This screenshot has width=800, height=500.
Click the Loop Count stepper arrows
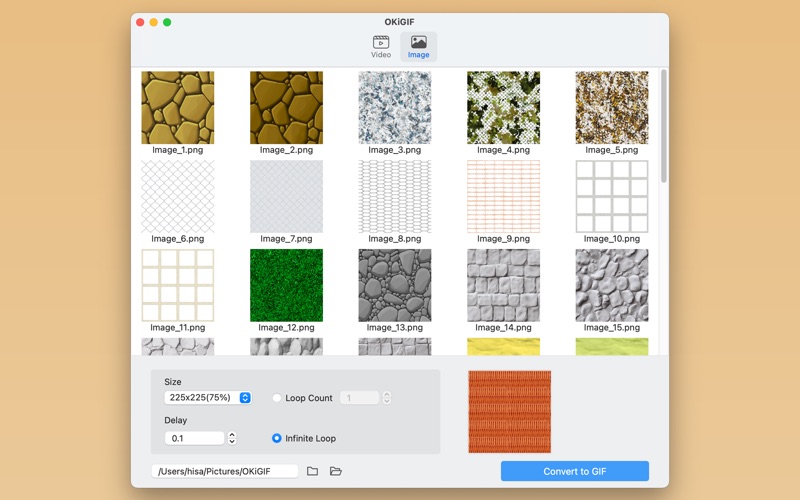(x=387, y=398)
